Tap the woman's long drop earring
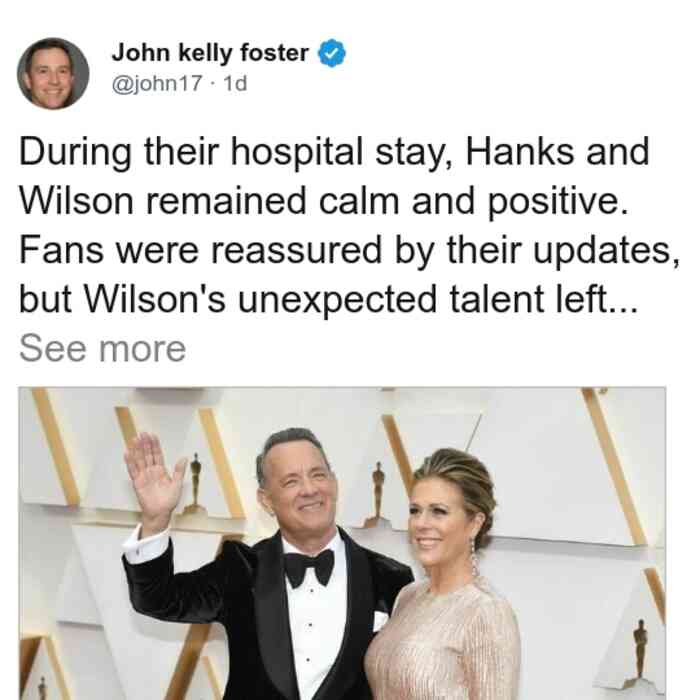Image resolution: width=700 pixels, height=700 pixels. click(475, 558)
